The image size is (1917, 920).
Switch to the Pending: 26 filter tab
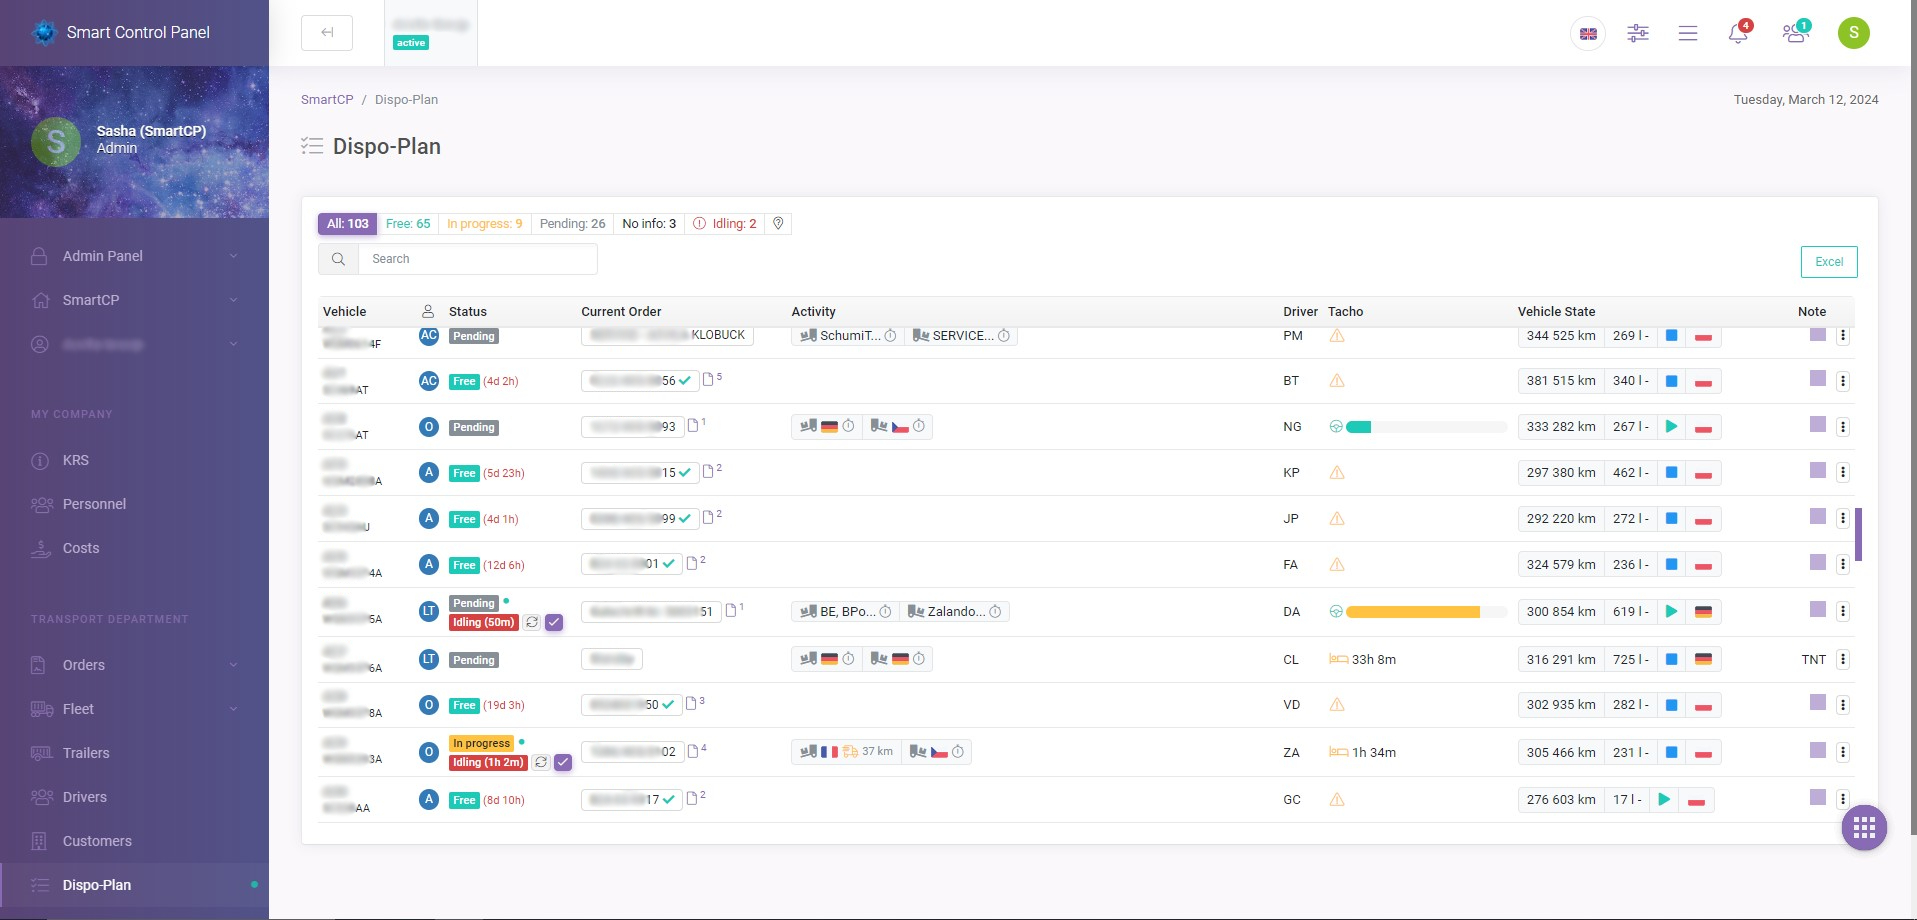[x=571, y=223]
